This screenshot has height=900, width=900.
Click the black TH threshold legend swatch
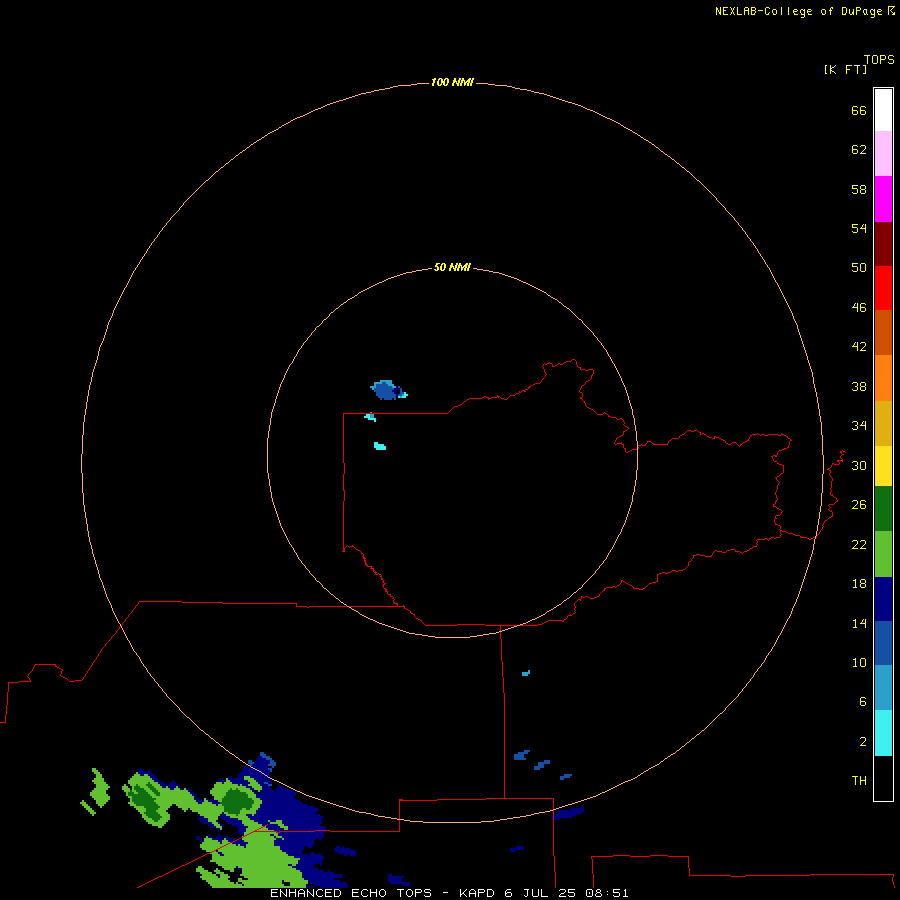click(883, 778)
